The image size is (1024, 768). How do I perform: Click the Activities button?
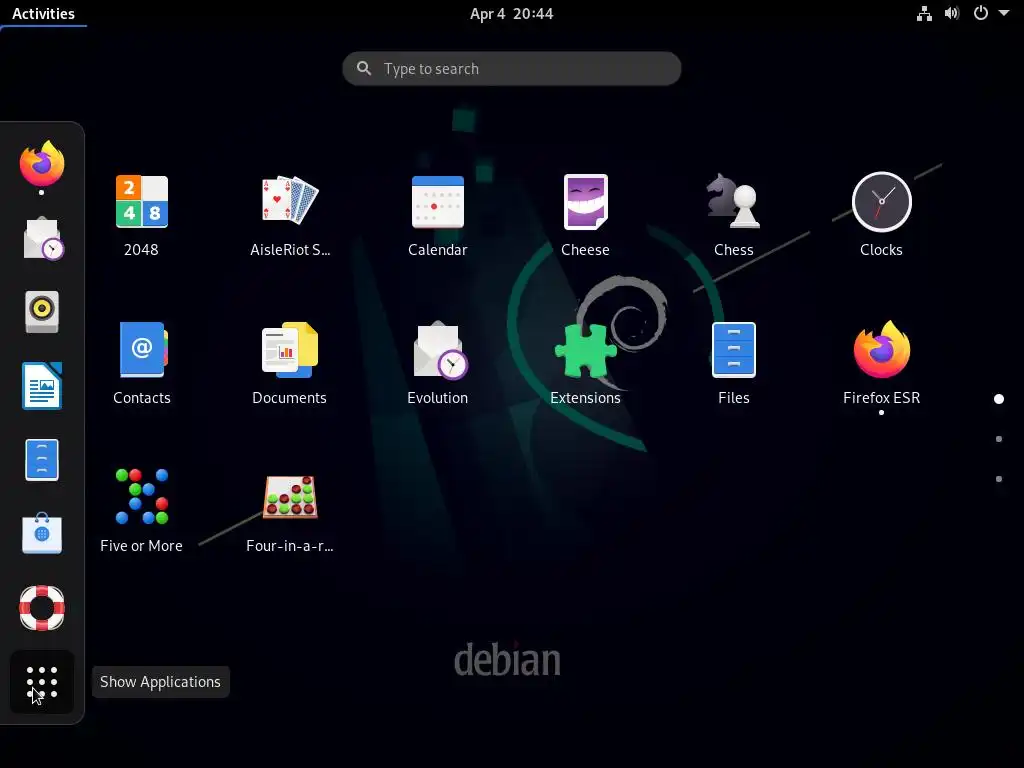(x=43, y=14)
